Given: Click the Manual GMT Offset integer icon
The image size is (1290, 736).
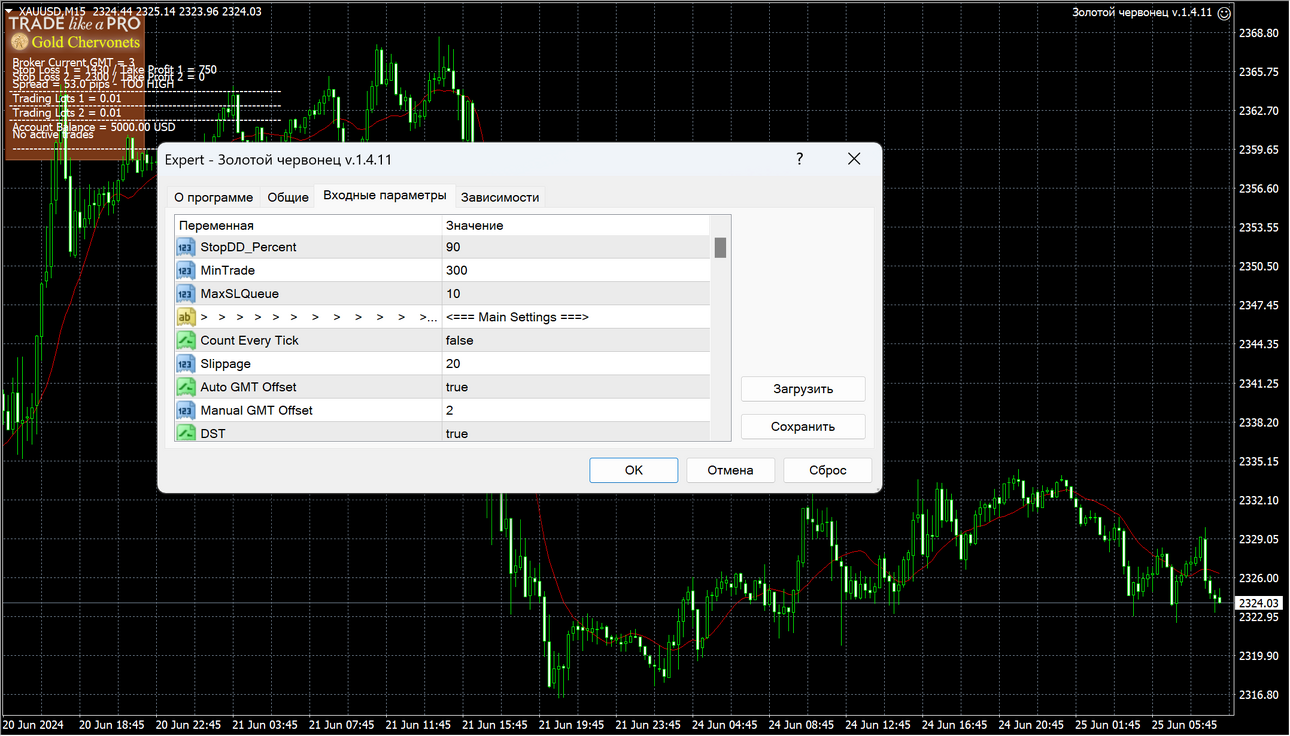Looking at the screenshot, I should click(185, 410).
